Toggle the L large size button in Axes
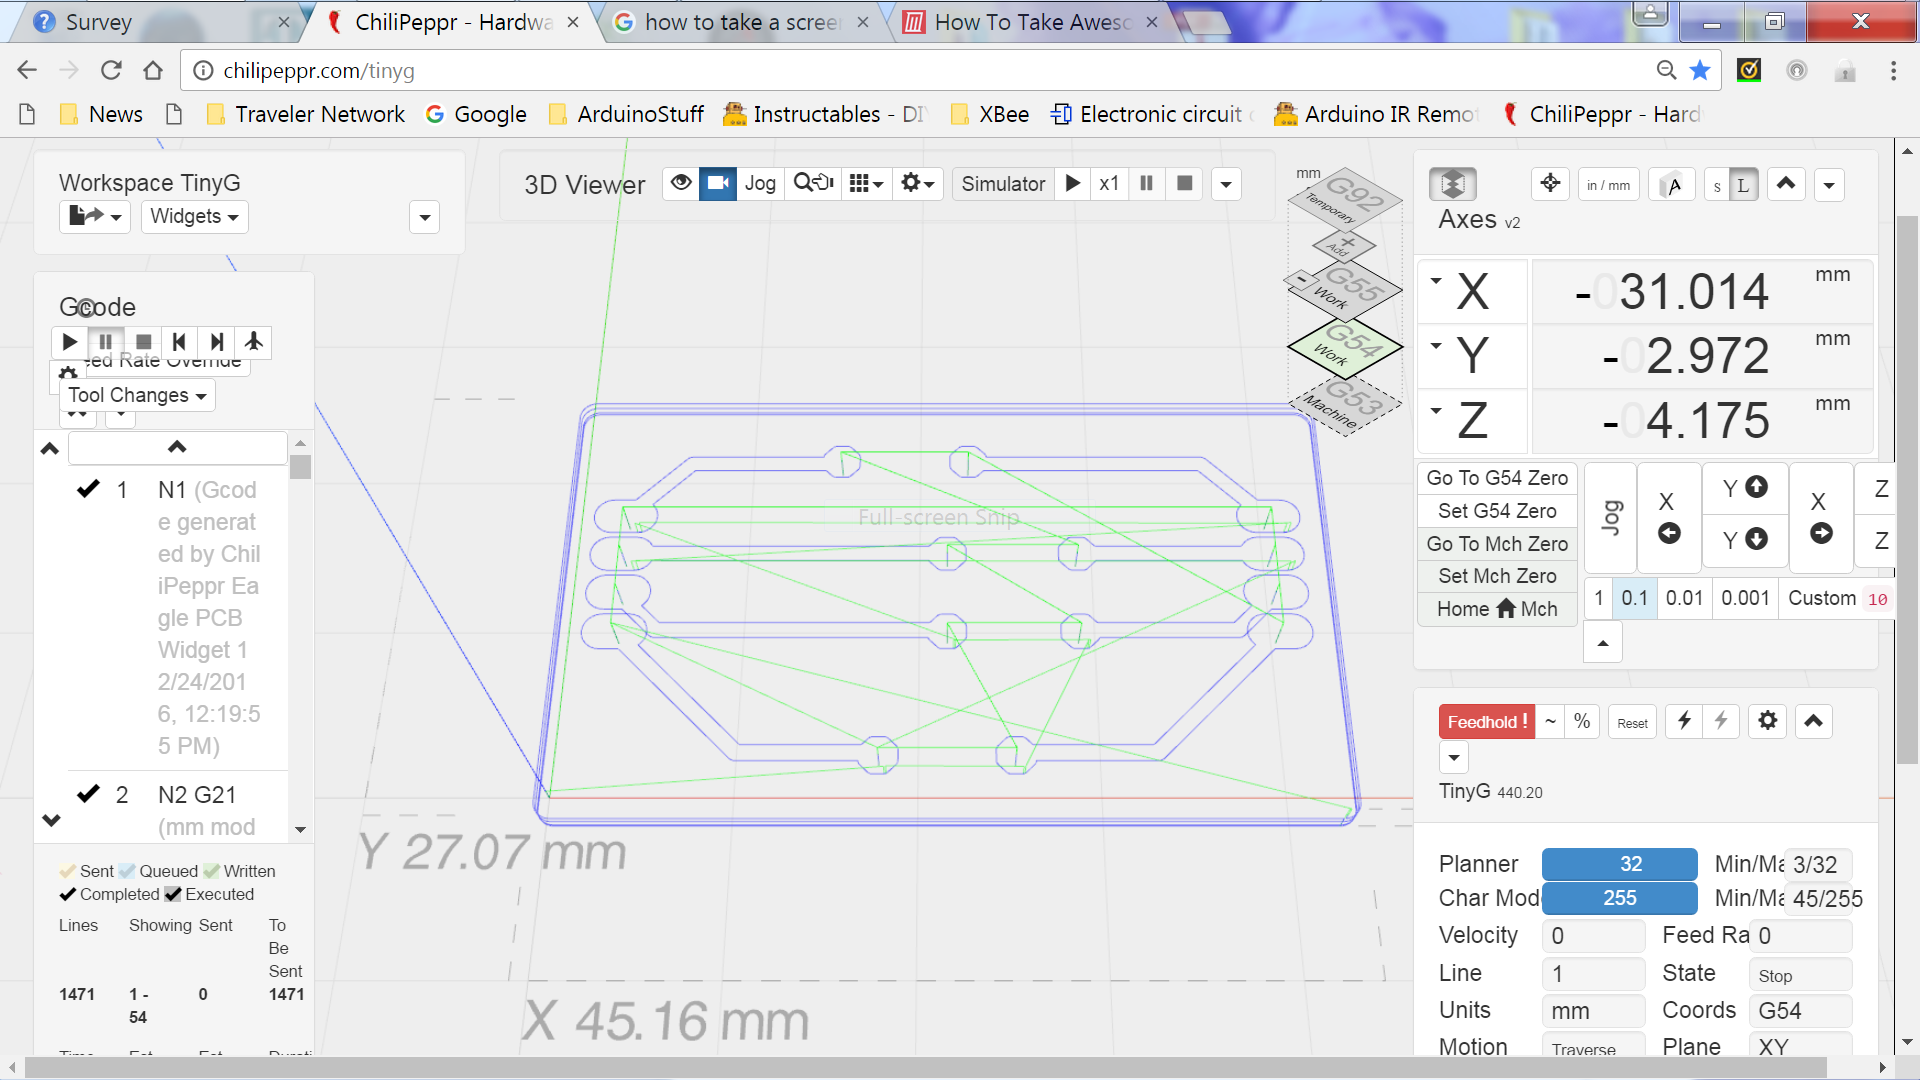This screenshot has width=1920, height=1080. click(x=1743, y=185)
